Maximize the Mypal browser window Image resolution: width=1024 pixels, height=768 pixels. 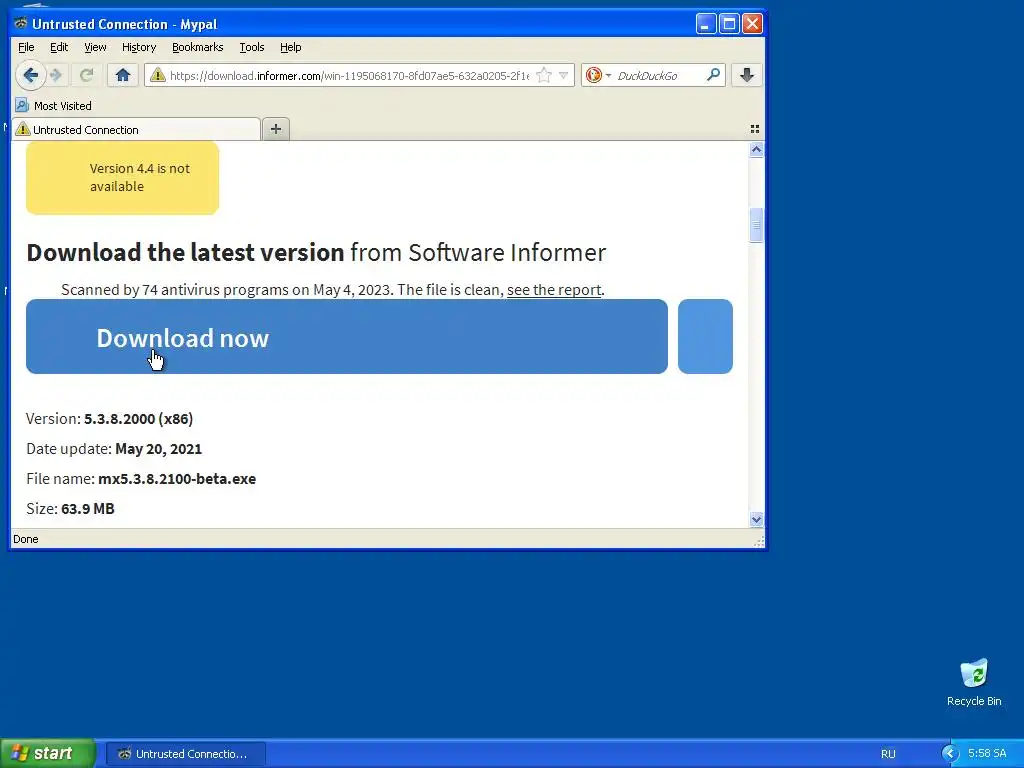coord(729,24)
